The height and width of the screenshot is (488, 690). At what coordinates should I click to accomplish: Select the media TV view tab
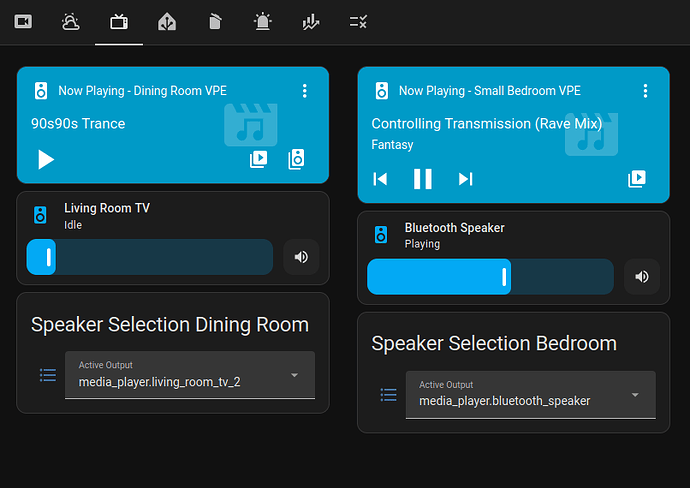pos(119,22)
